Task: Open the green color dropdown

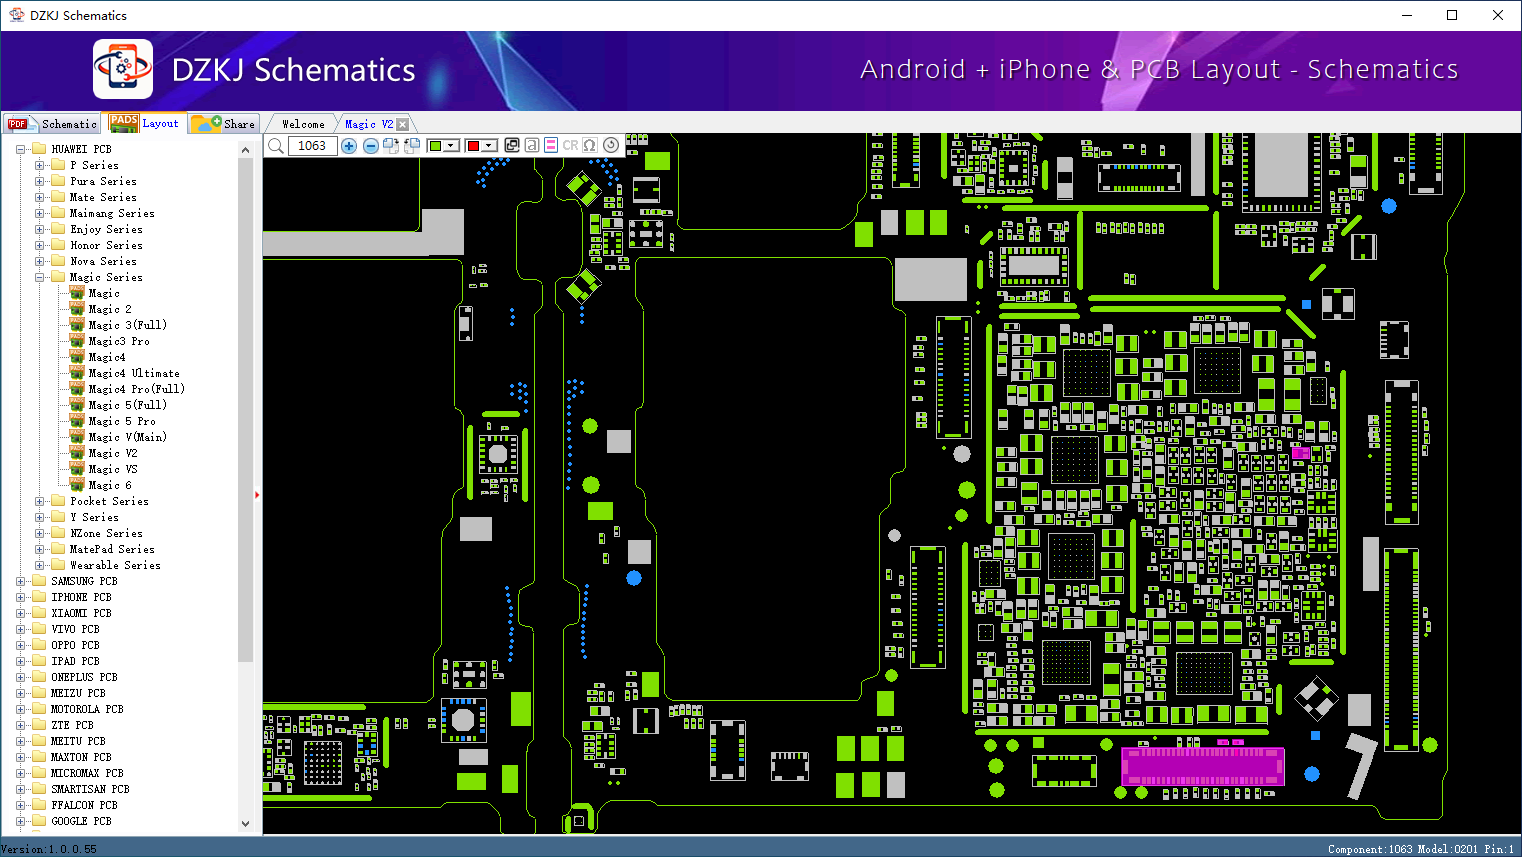Action: [x=451, y=146]
